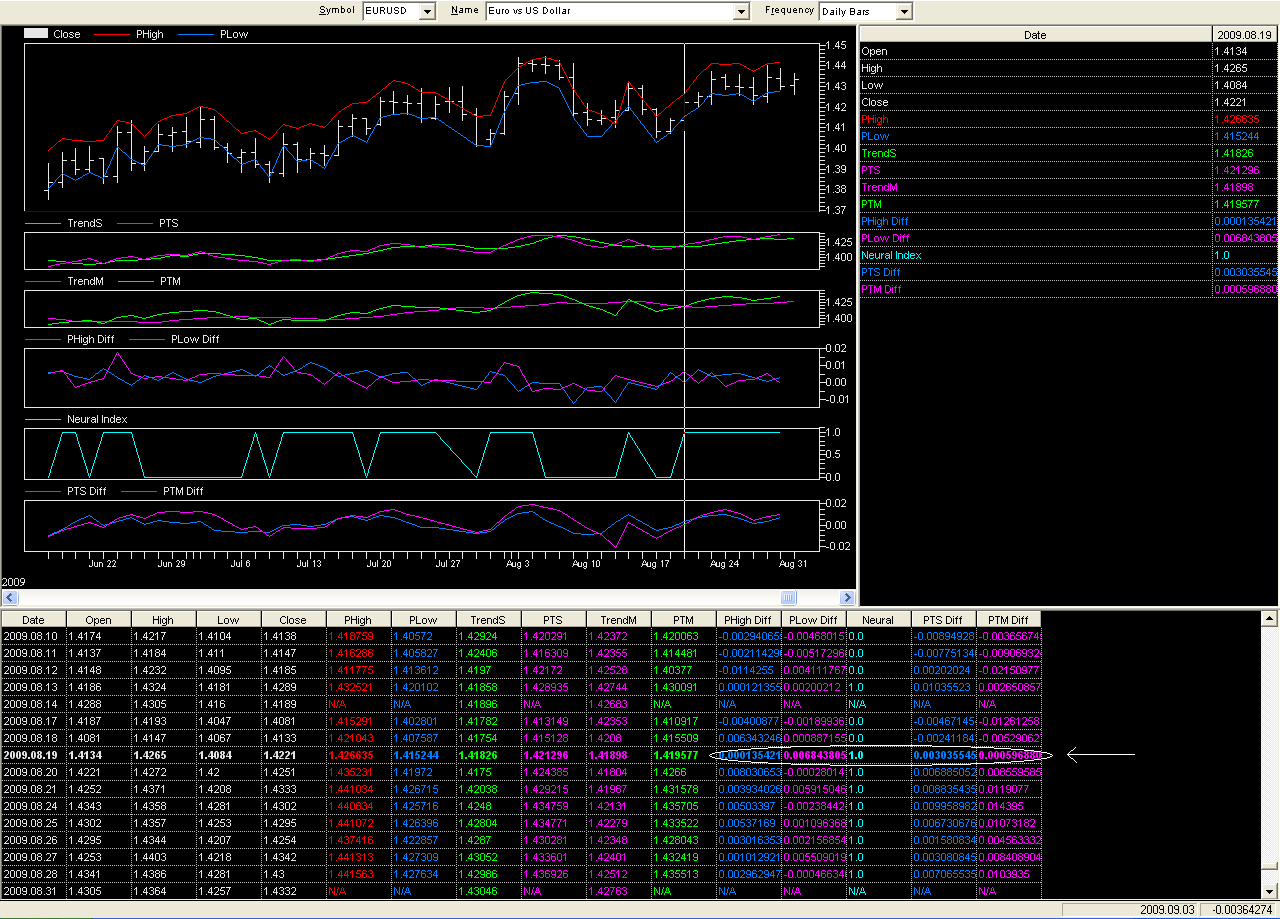Select the PLow column header
The image size is (1280, 919).
click(424, 620)
